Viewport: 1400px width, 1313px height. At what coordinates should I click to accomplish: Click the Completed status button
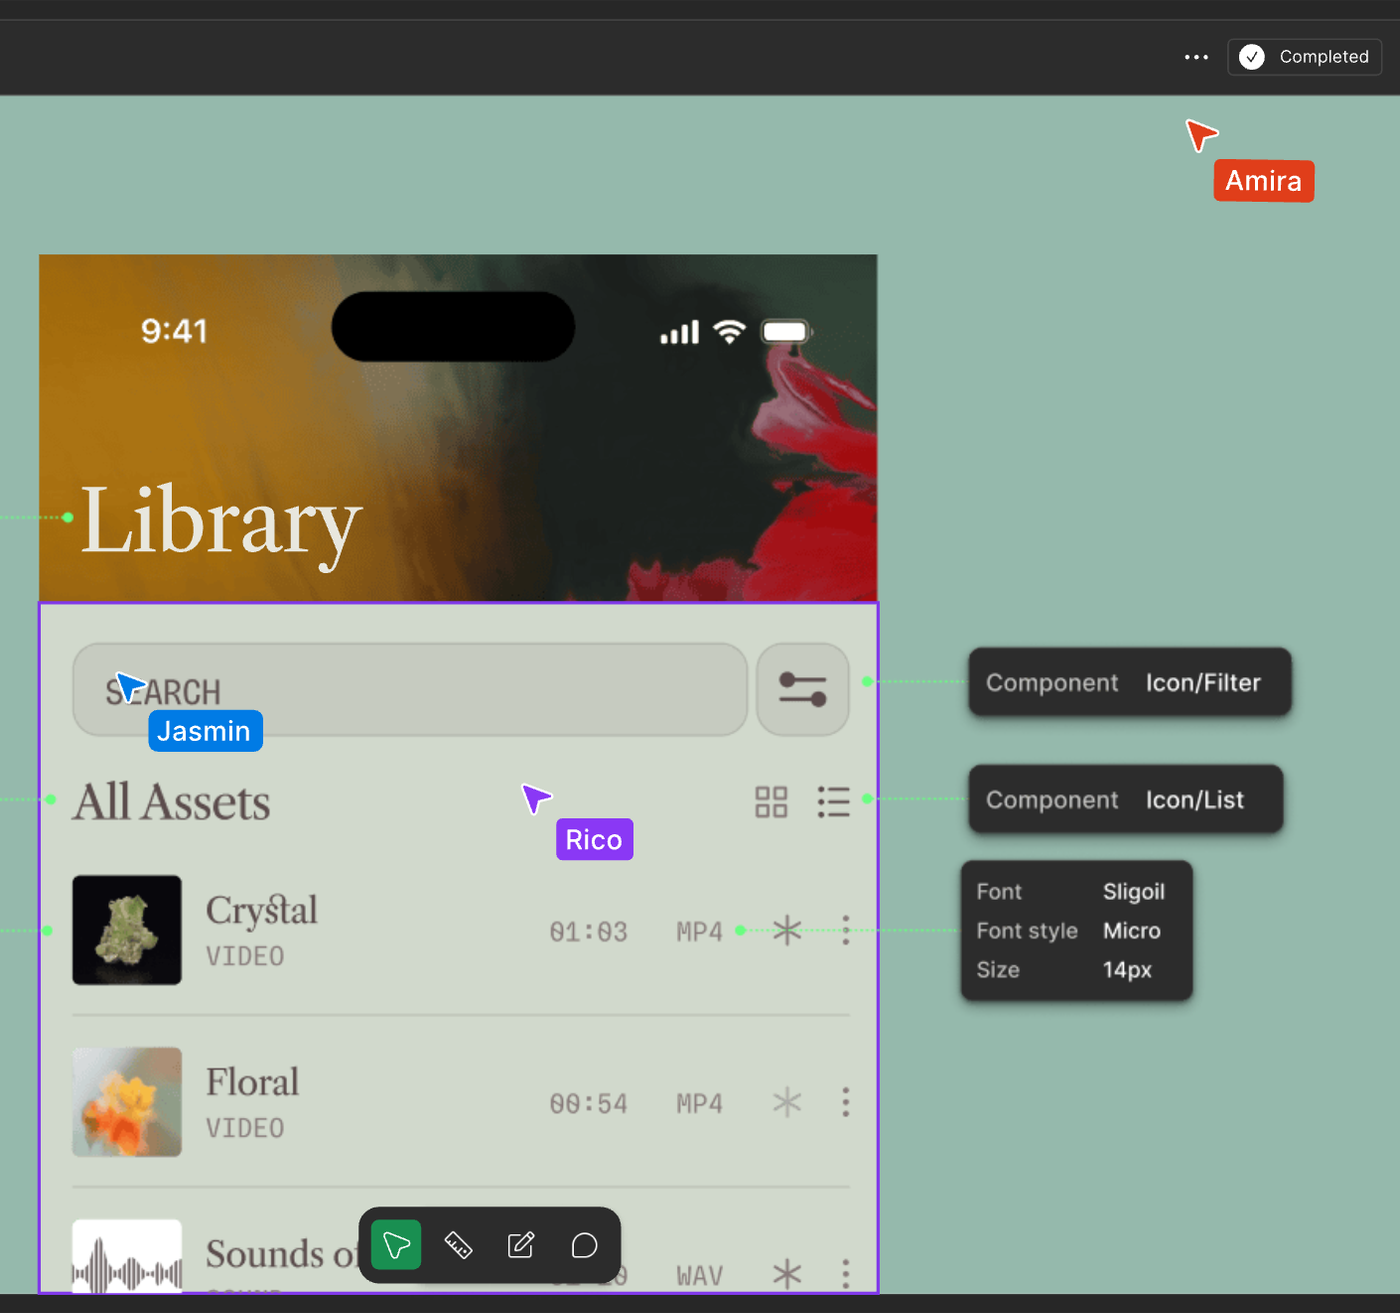pos(1304,57)
